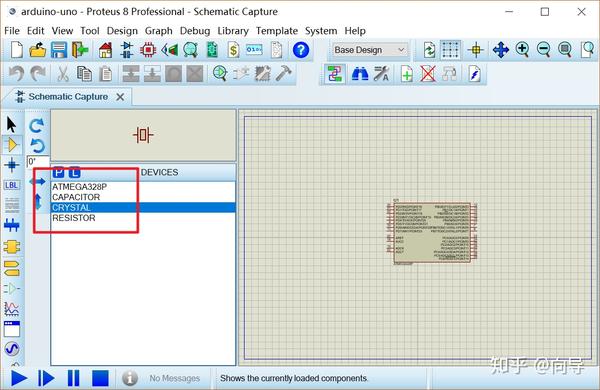Click the New Project icon
Image resolution: width=600 pixels, height=390 pixels.
tap(17, 50)
